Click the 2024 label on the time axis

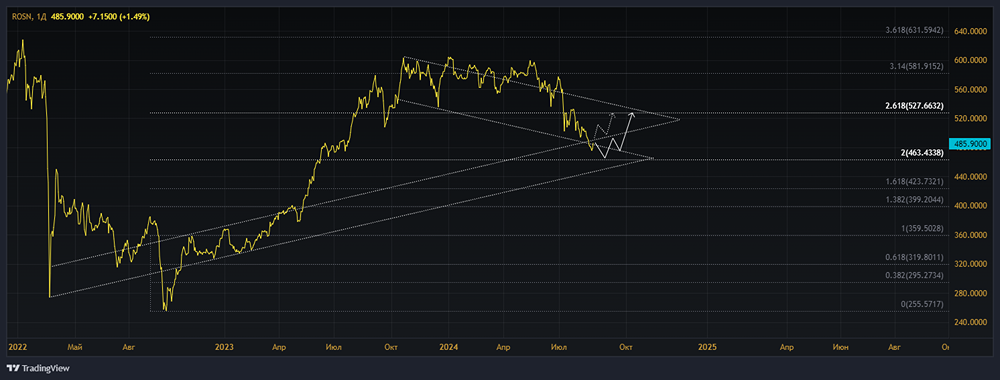[x=448, y=347]
